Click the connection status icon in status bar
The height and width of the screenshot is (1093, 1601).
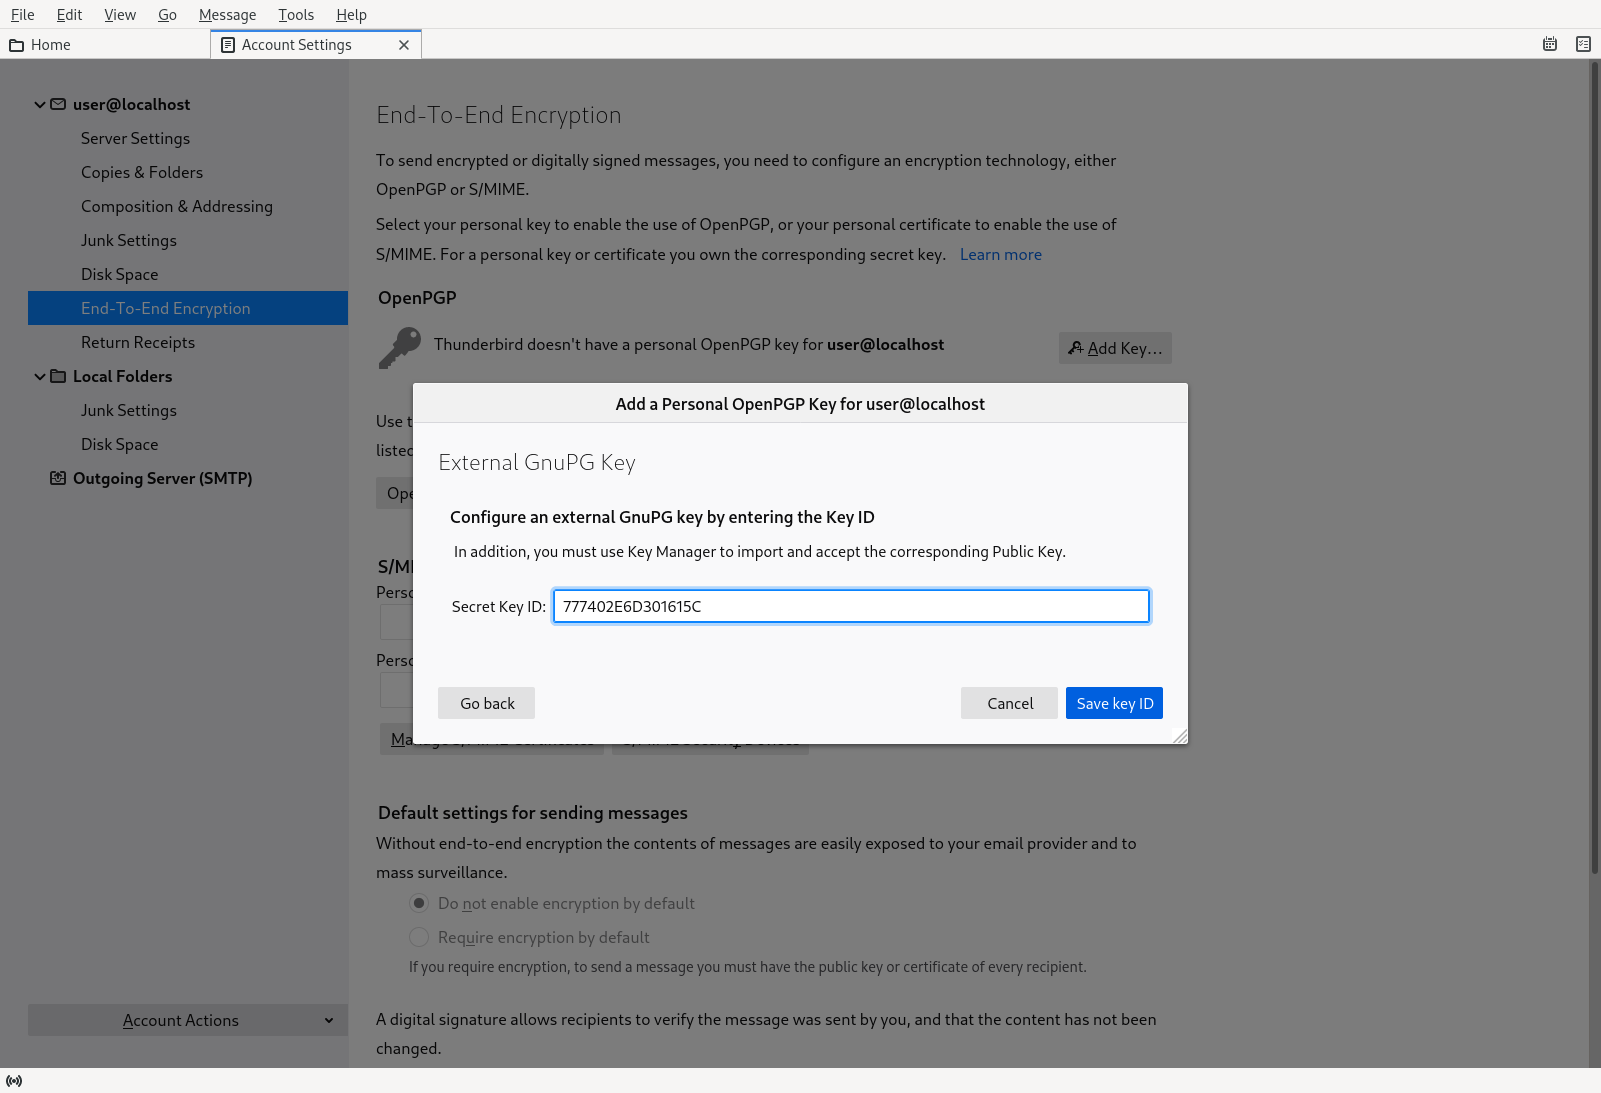14,1081
